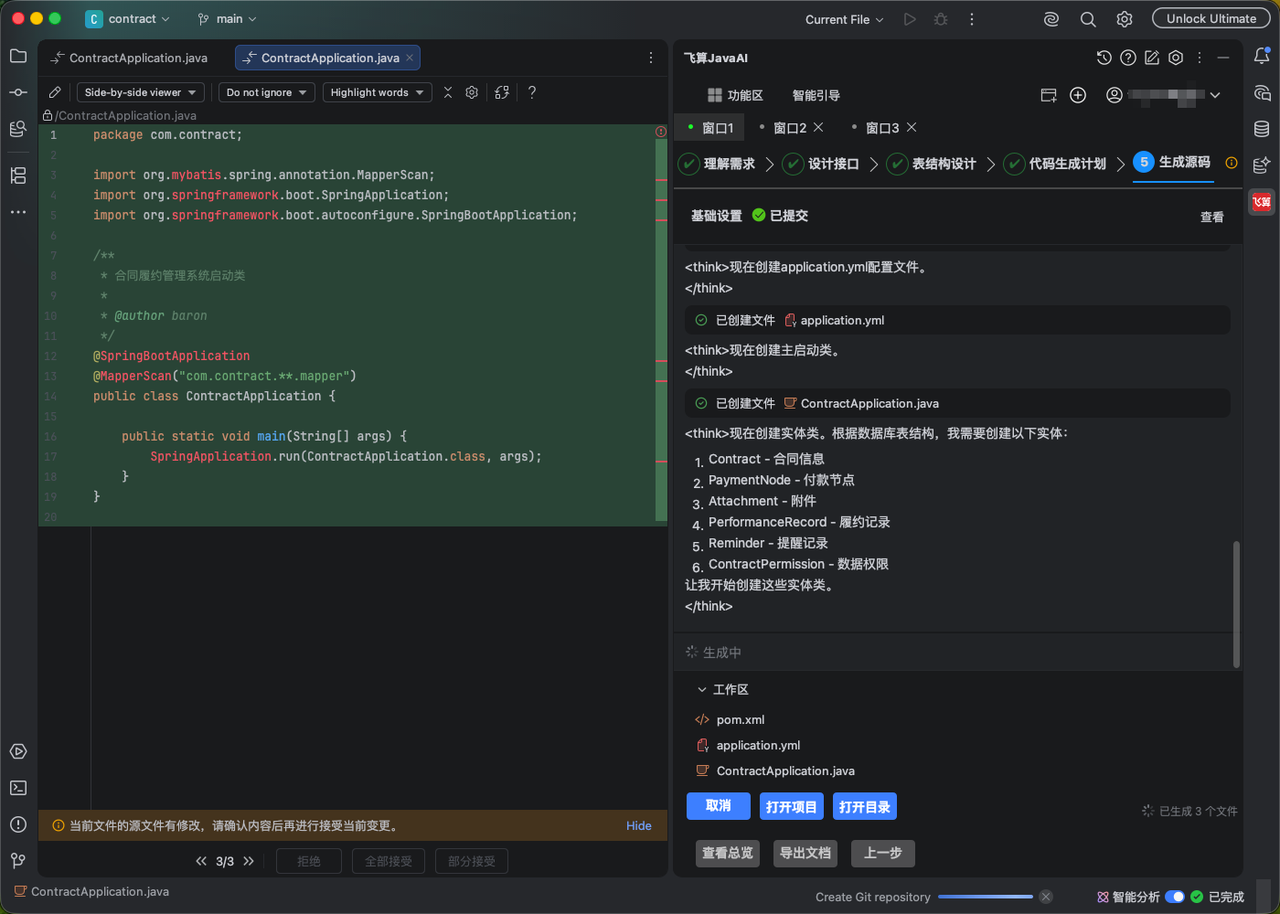Open the 智能引导 tab

pos(816,95)
